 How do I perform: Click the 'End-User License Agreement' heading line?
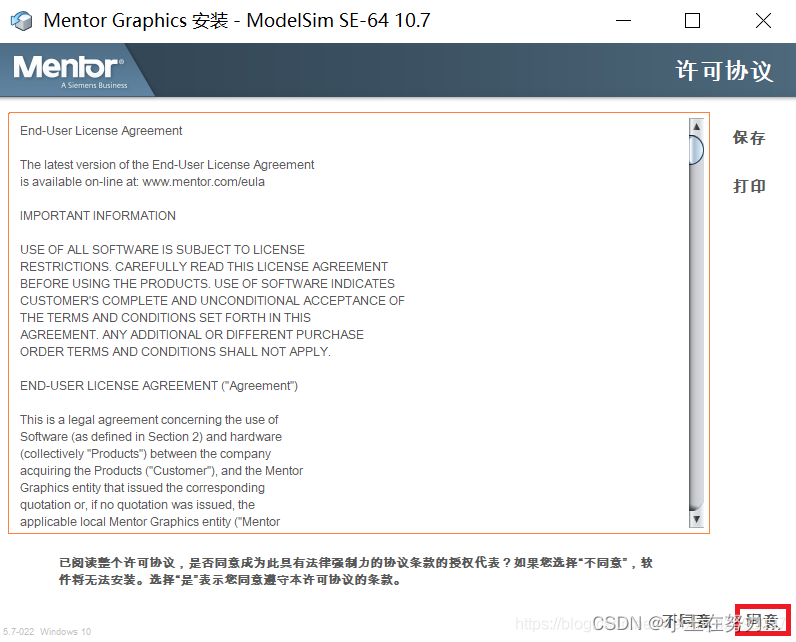101,131
